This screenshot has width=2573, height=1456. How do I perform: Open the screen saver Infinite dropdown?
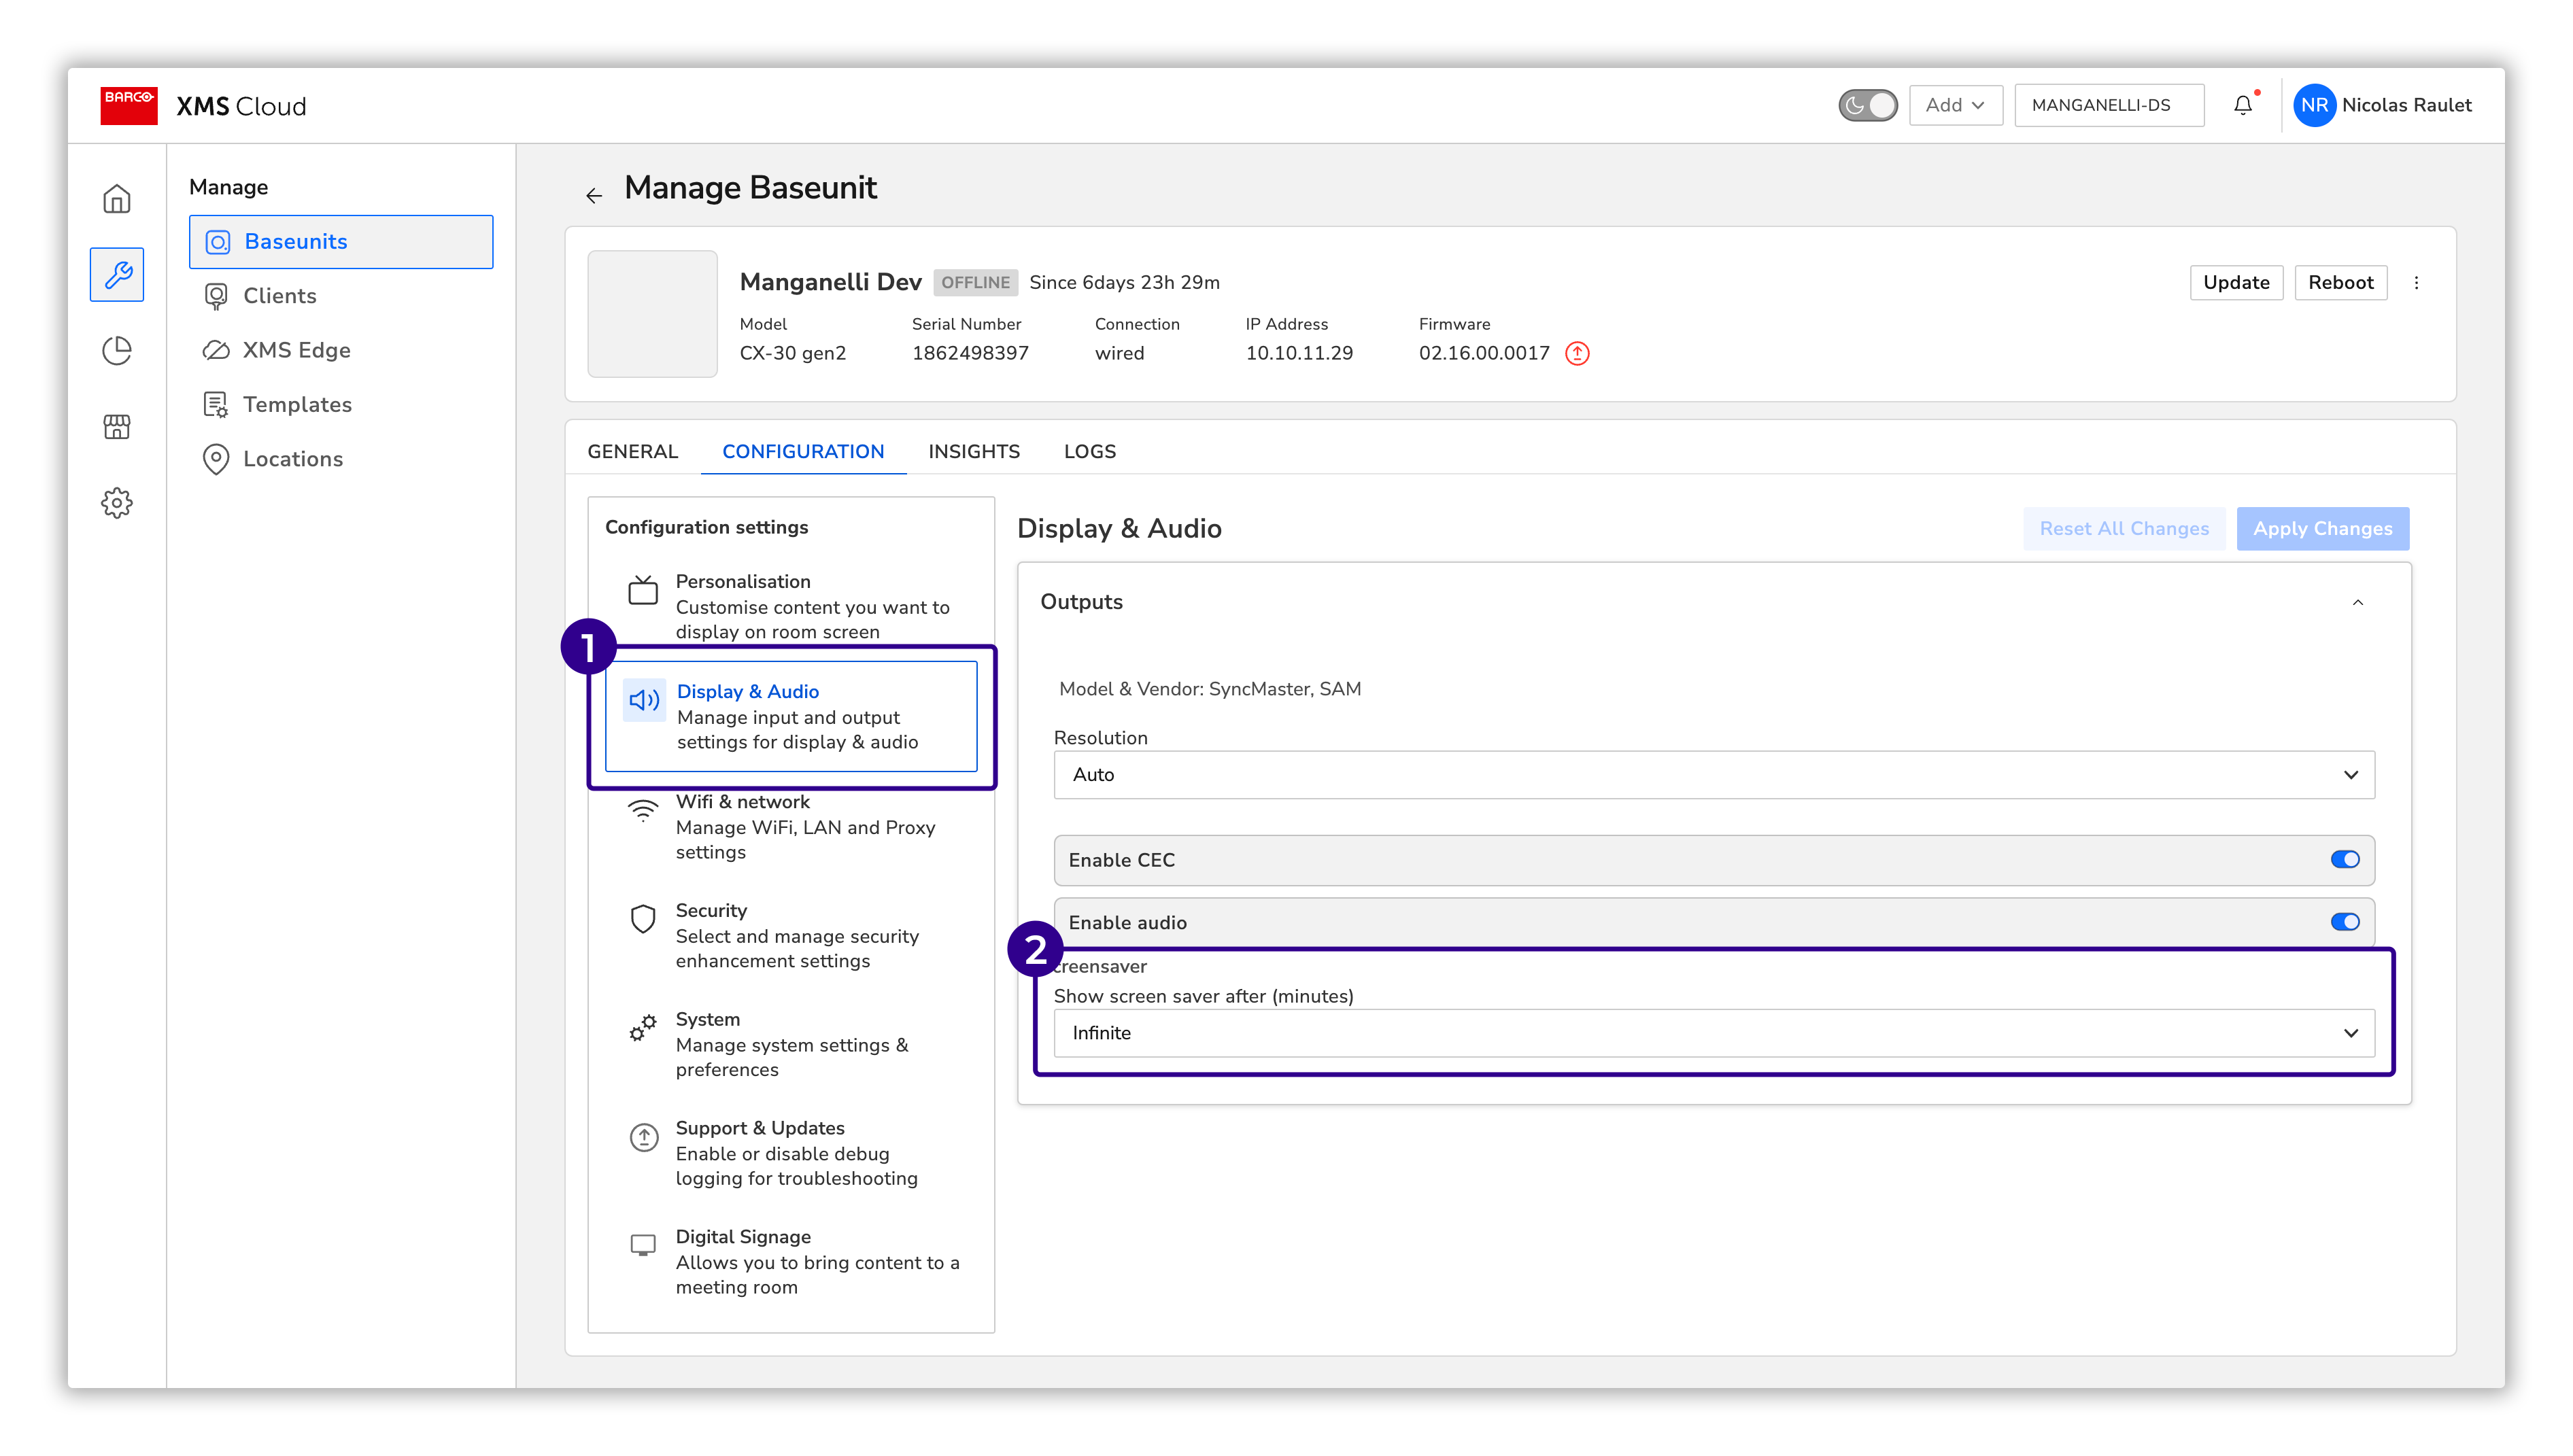coord(1714,1033)
